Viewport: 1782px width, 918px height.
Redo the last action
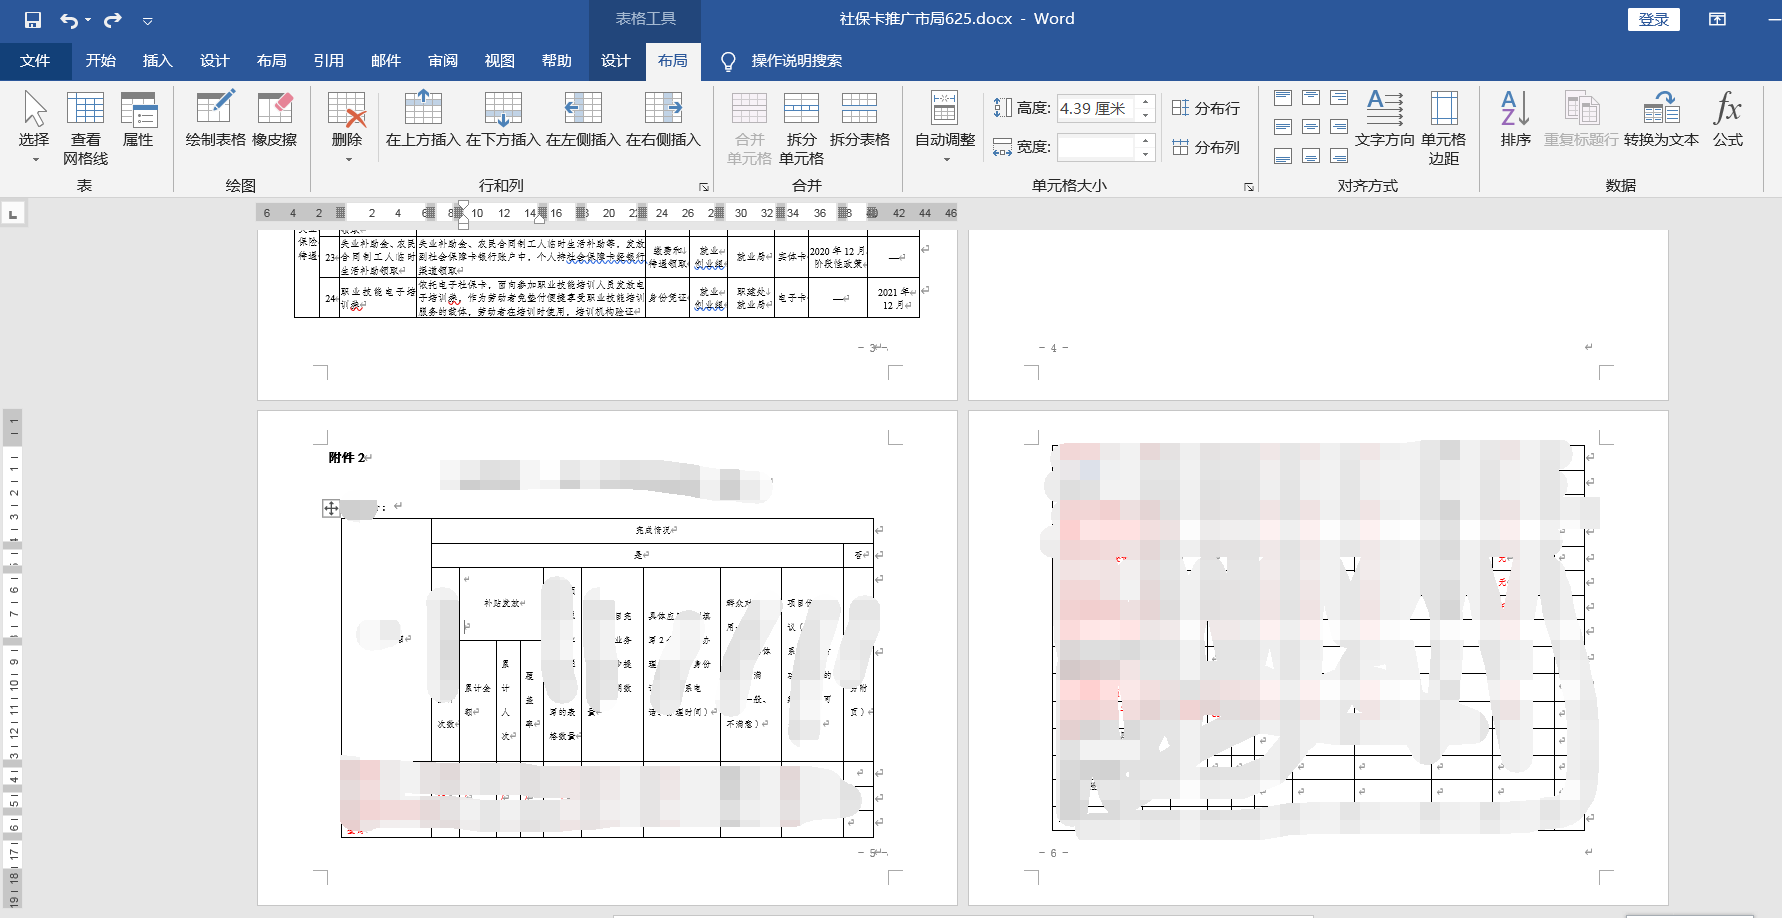pyautogui.click(x=112, y=20)
